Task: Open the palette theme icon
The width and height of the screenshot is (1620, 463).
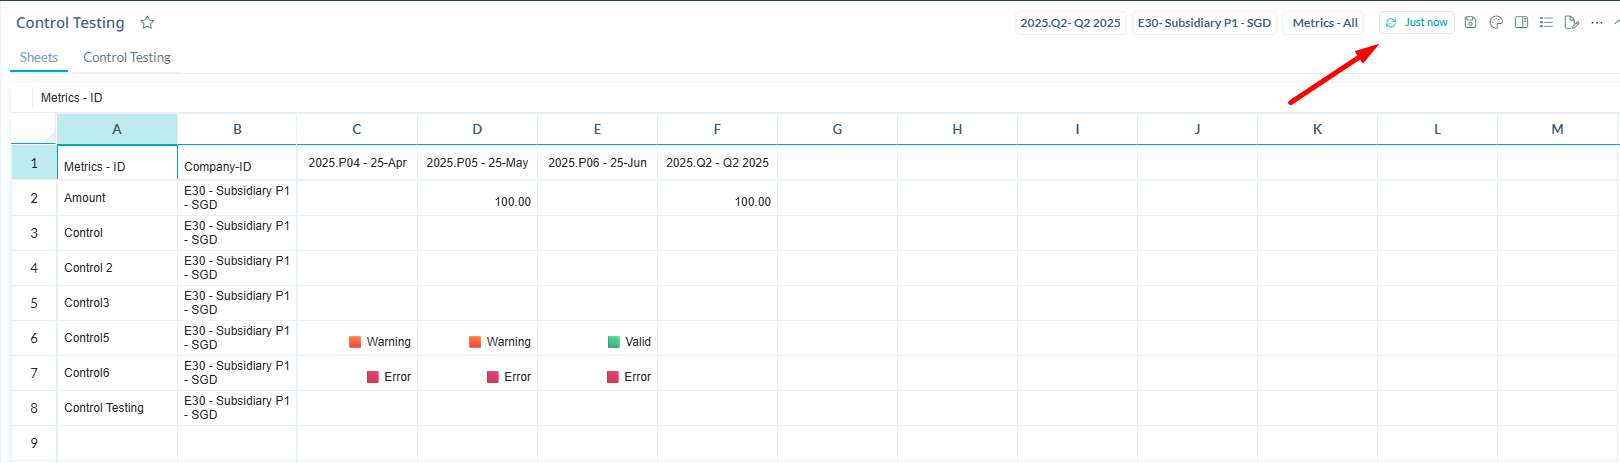Action: tap(1496, 22)
